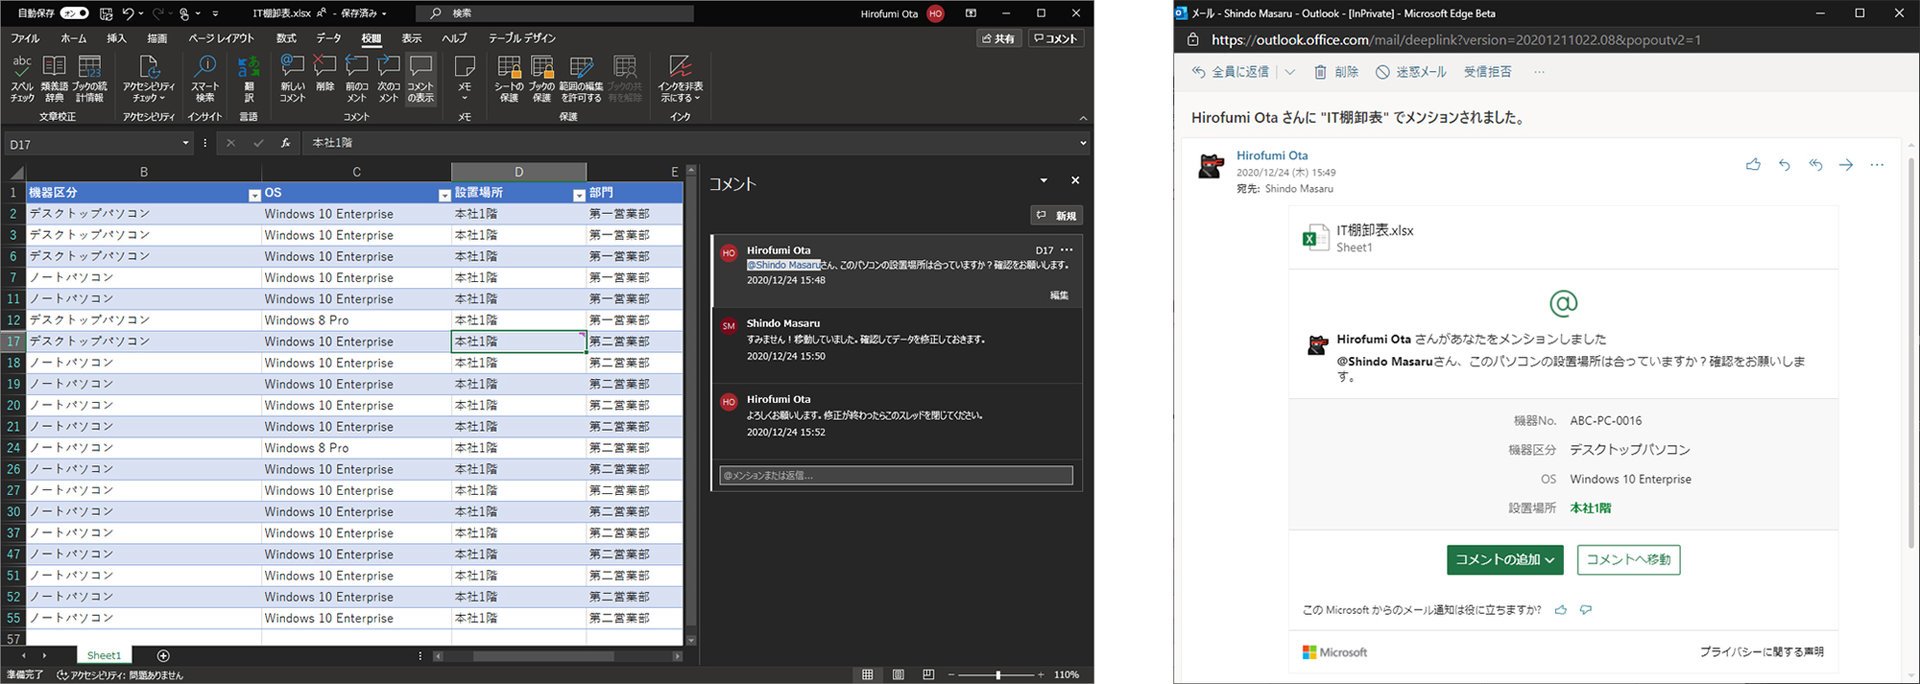Open プライバシーに関する声明 link in email
Screen dimensions: 1920x684
coord(1762,652)
